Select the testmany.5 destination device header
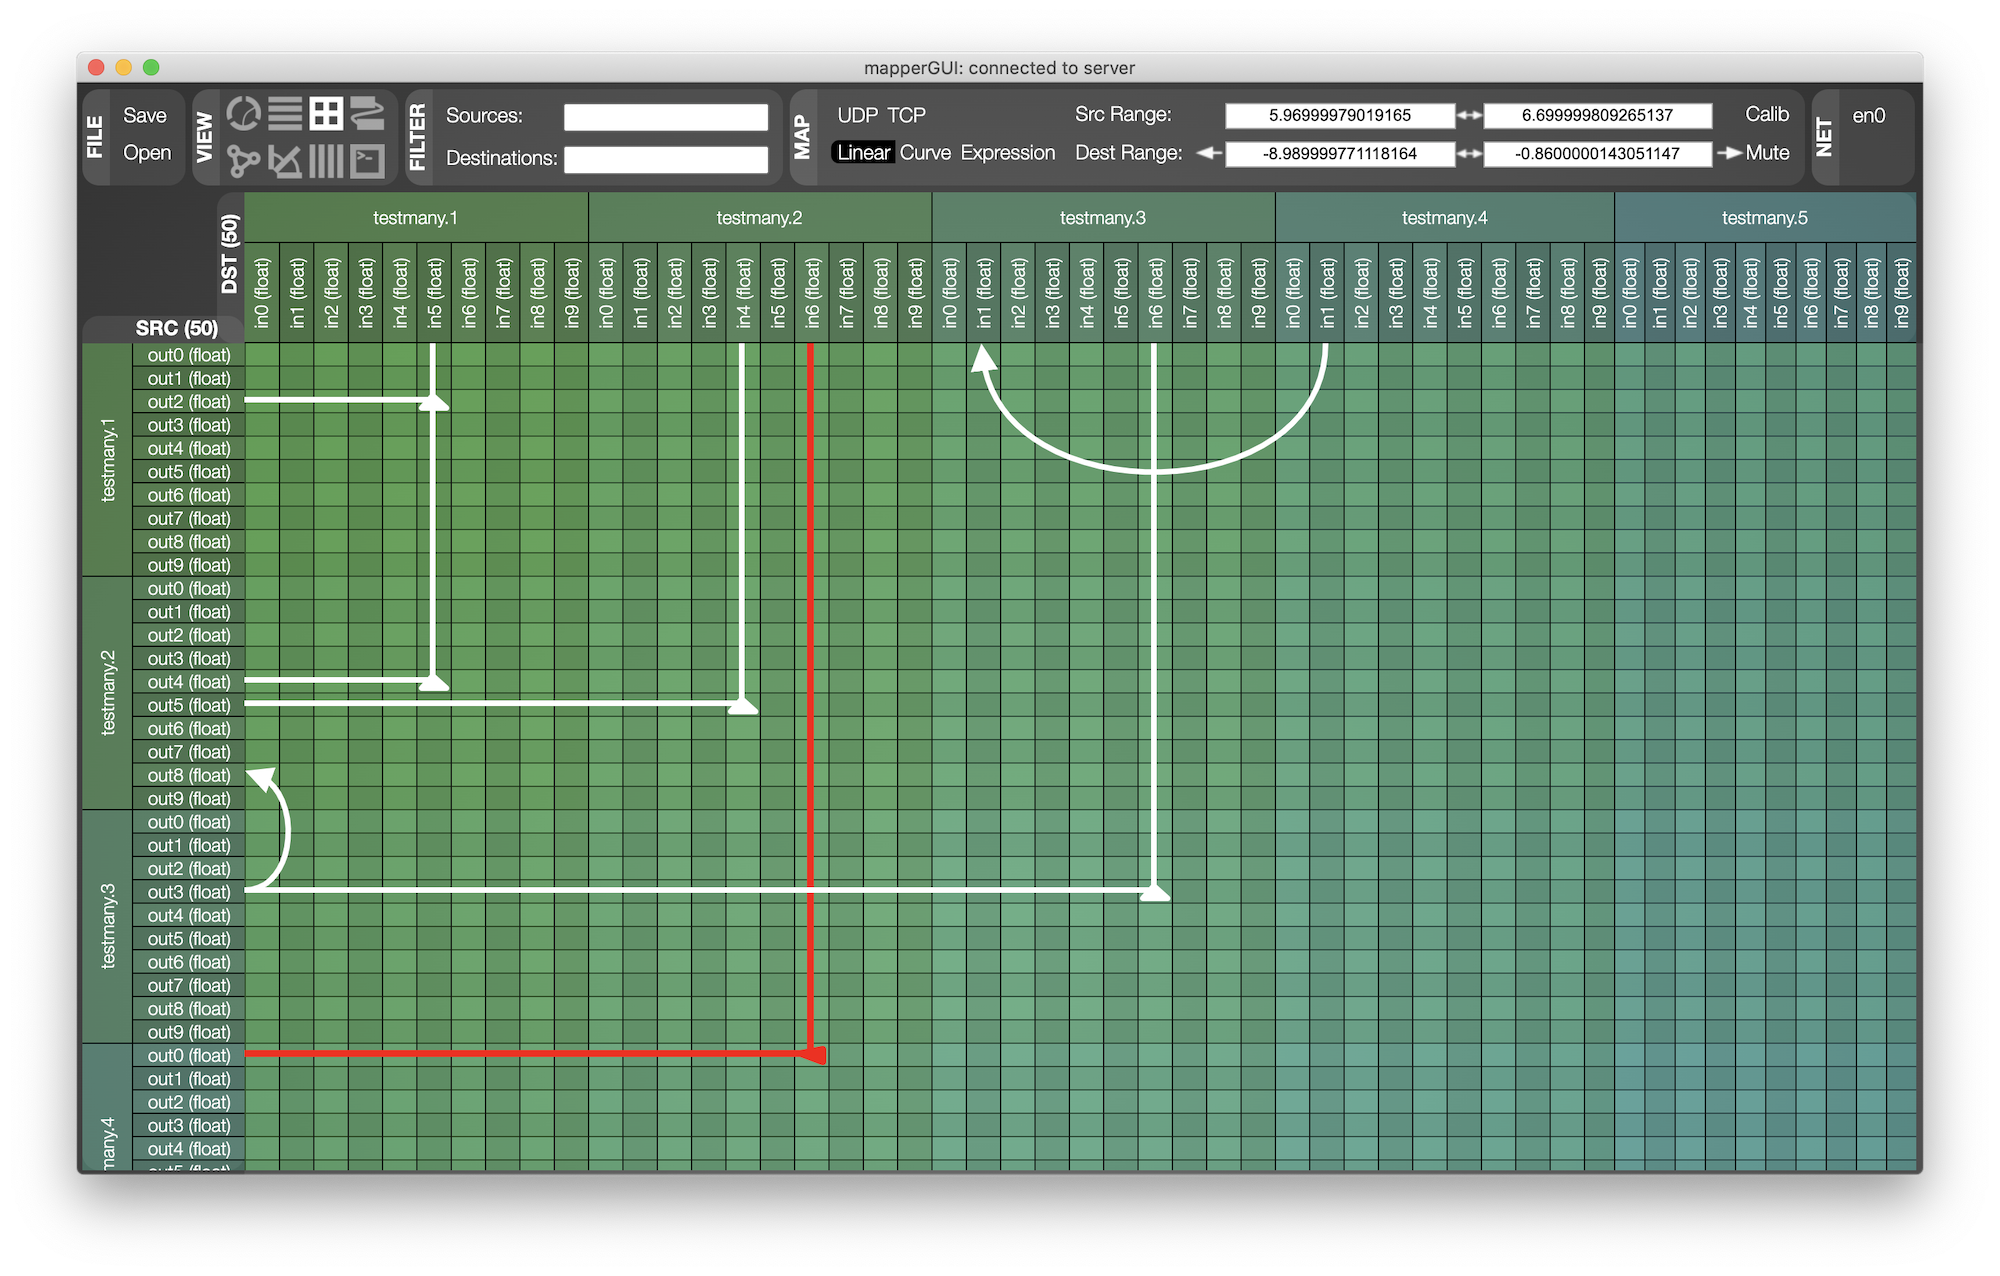The image size is (2000, 1276). tap(1764, 218)
